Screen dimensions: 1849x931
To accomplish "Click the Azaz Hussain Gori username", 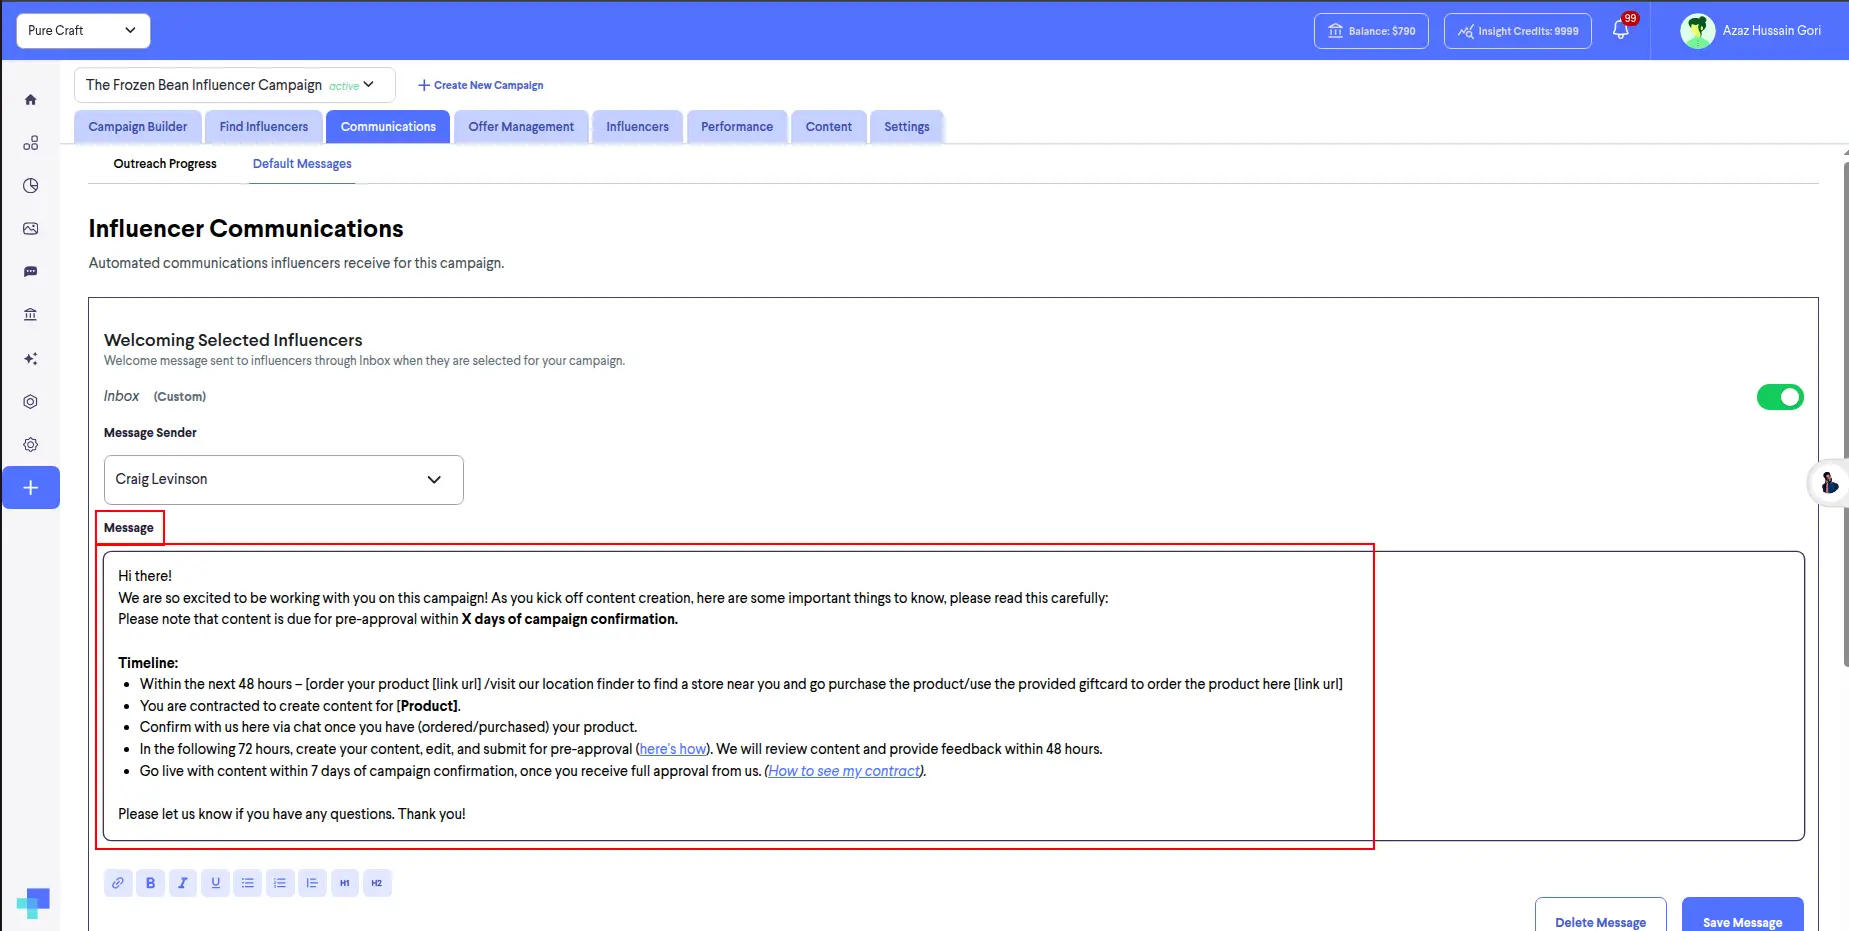I will [1772, 31].
